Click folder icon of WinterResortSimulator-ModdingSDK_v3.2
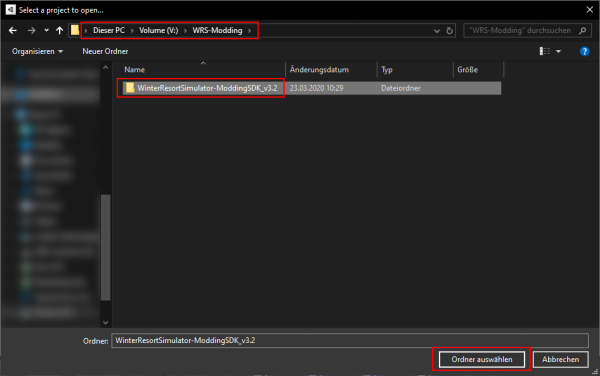The image size is (600, 376). pyautogui.click(x=130, y=88)
